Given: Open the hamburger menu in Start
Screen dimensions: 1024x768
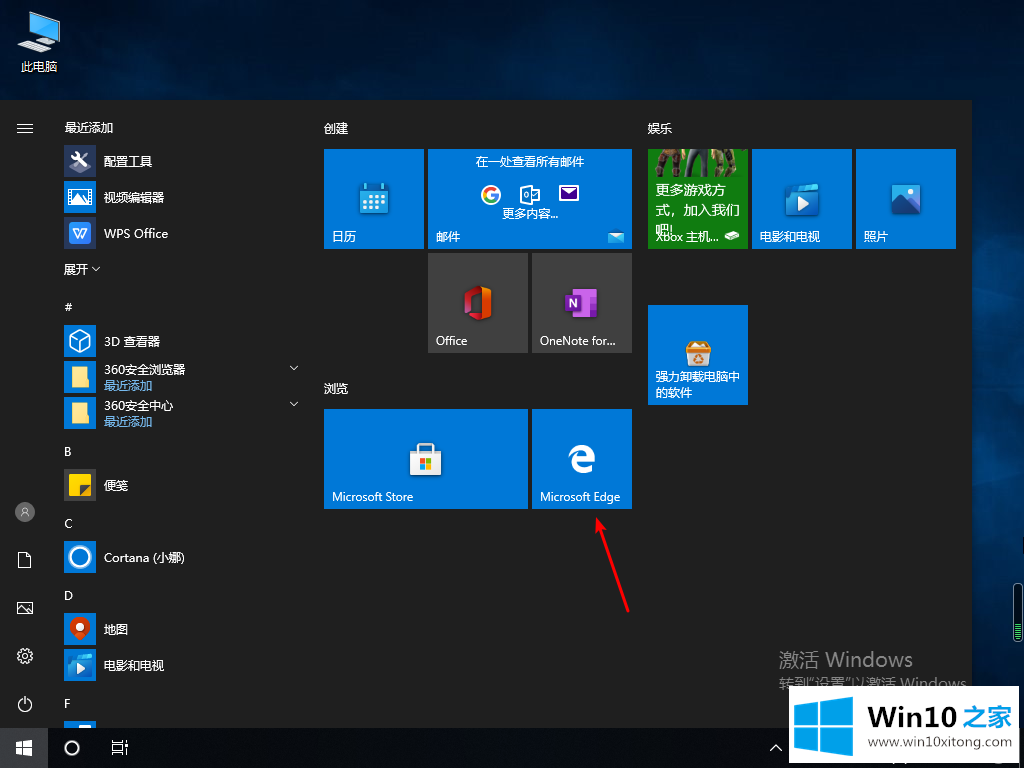Looking at the screenshot, I should 25,129.
